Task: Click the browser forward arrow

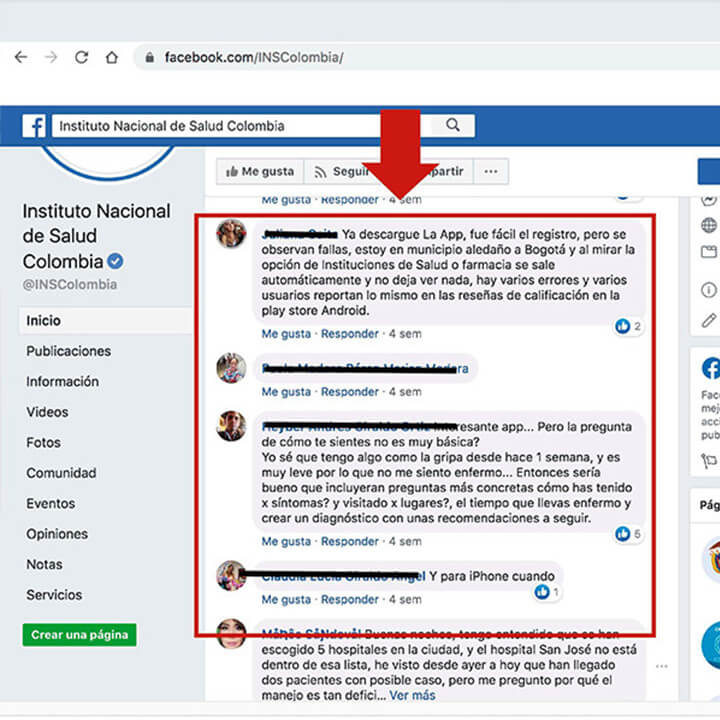Action: (x=51, y=57)
